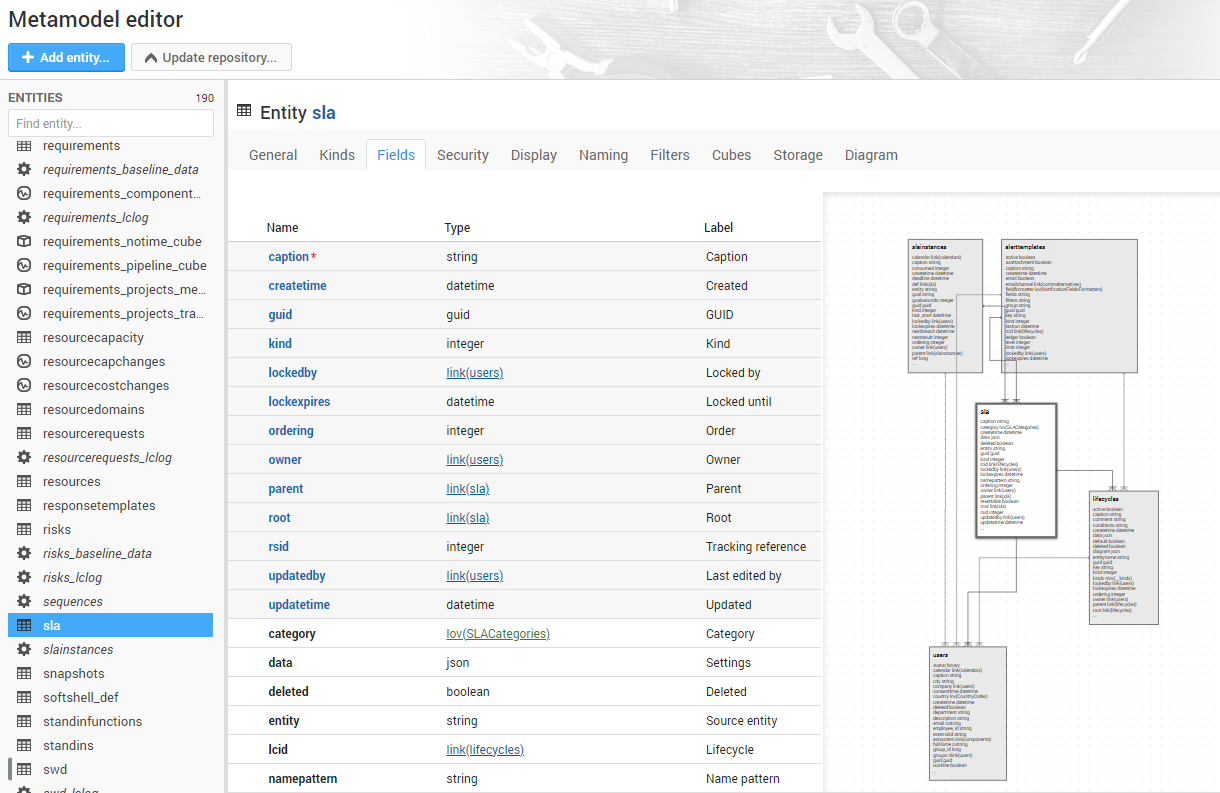This screenshot has width=1220, height=793.
Task: Click the gear icon beside requirements_baseline_data
Action: click(24, 170)
